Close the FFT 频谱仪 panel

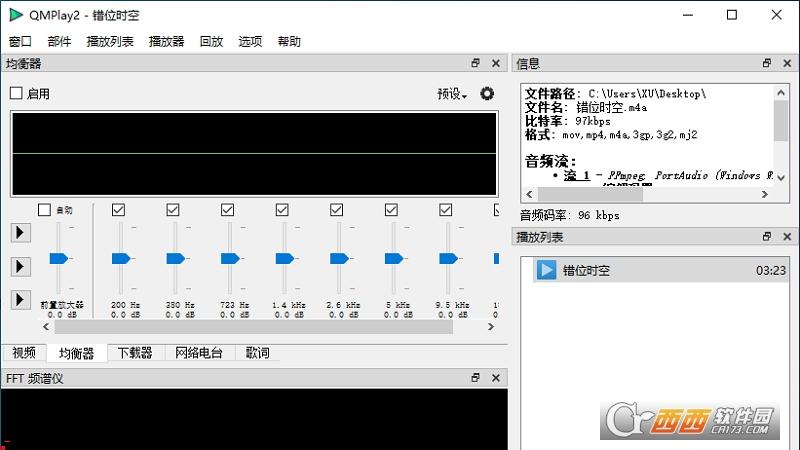pos(496,378)
